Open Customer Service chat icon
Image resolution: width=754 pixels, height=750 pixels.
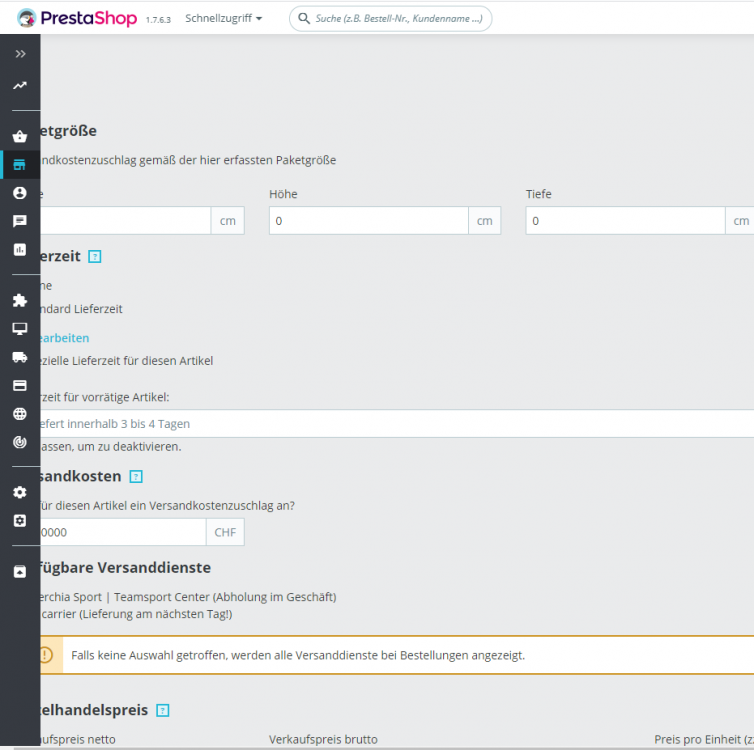[20, 221]
